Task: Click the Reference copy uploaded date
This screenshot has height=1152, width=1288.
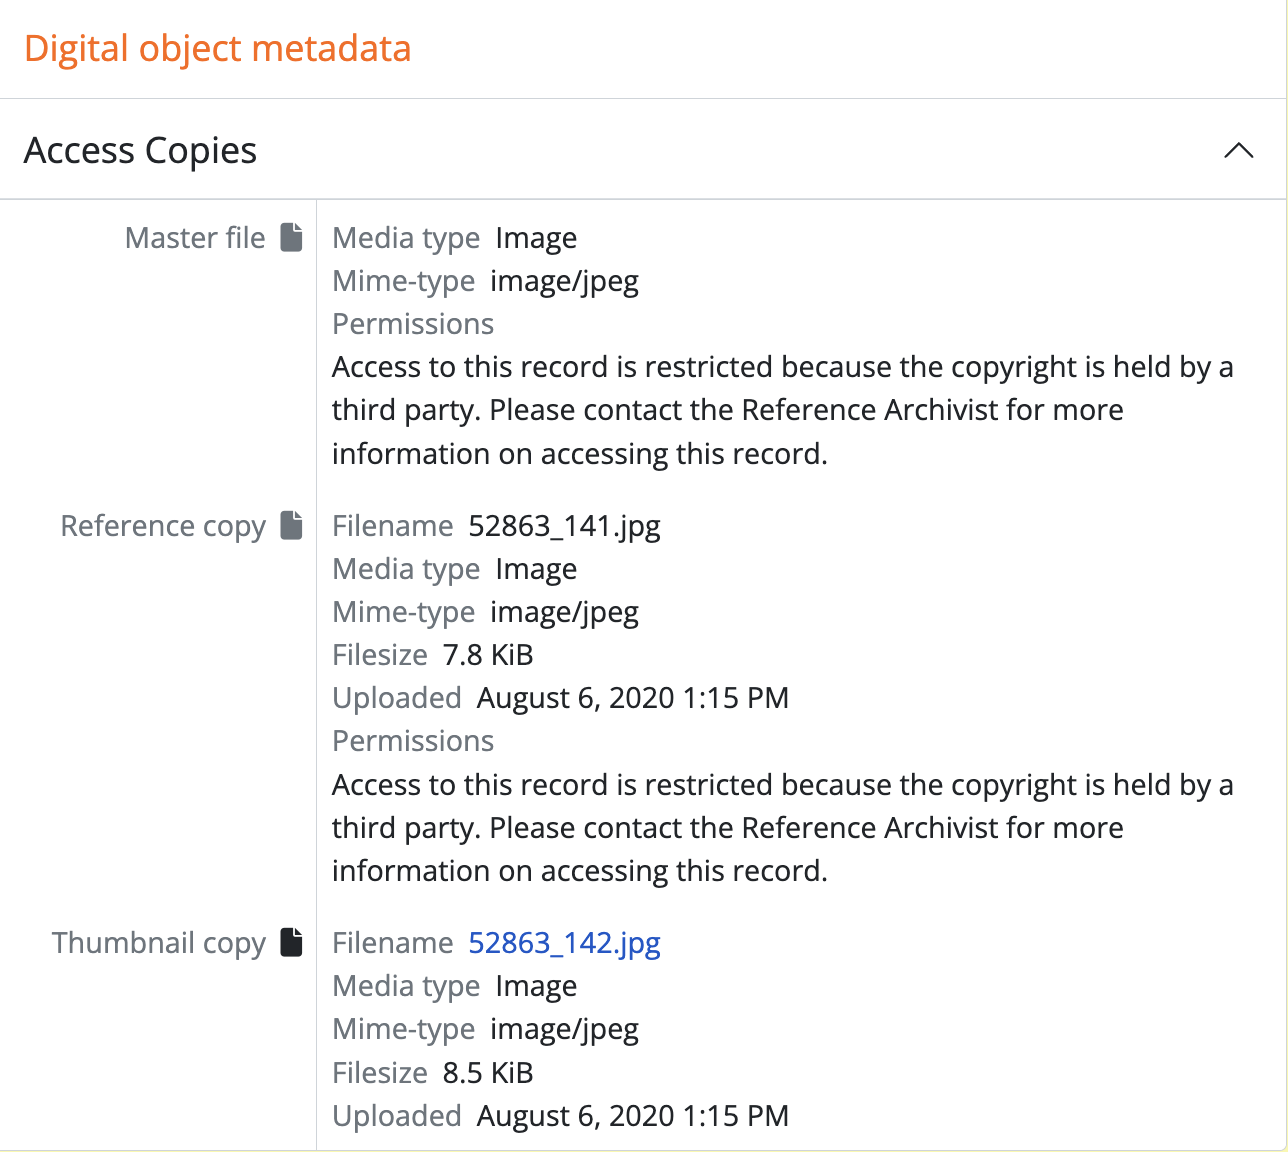Action: [632, 698]
